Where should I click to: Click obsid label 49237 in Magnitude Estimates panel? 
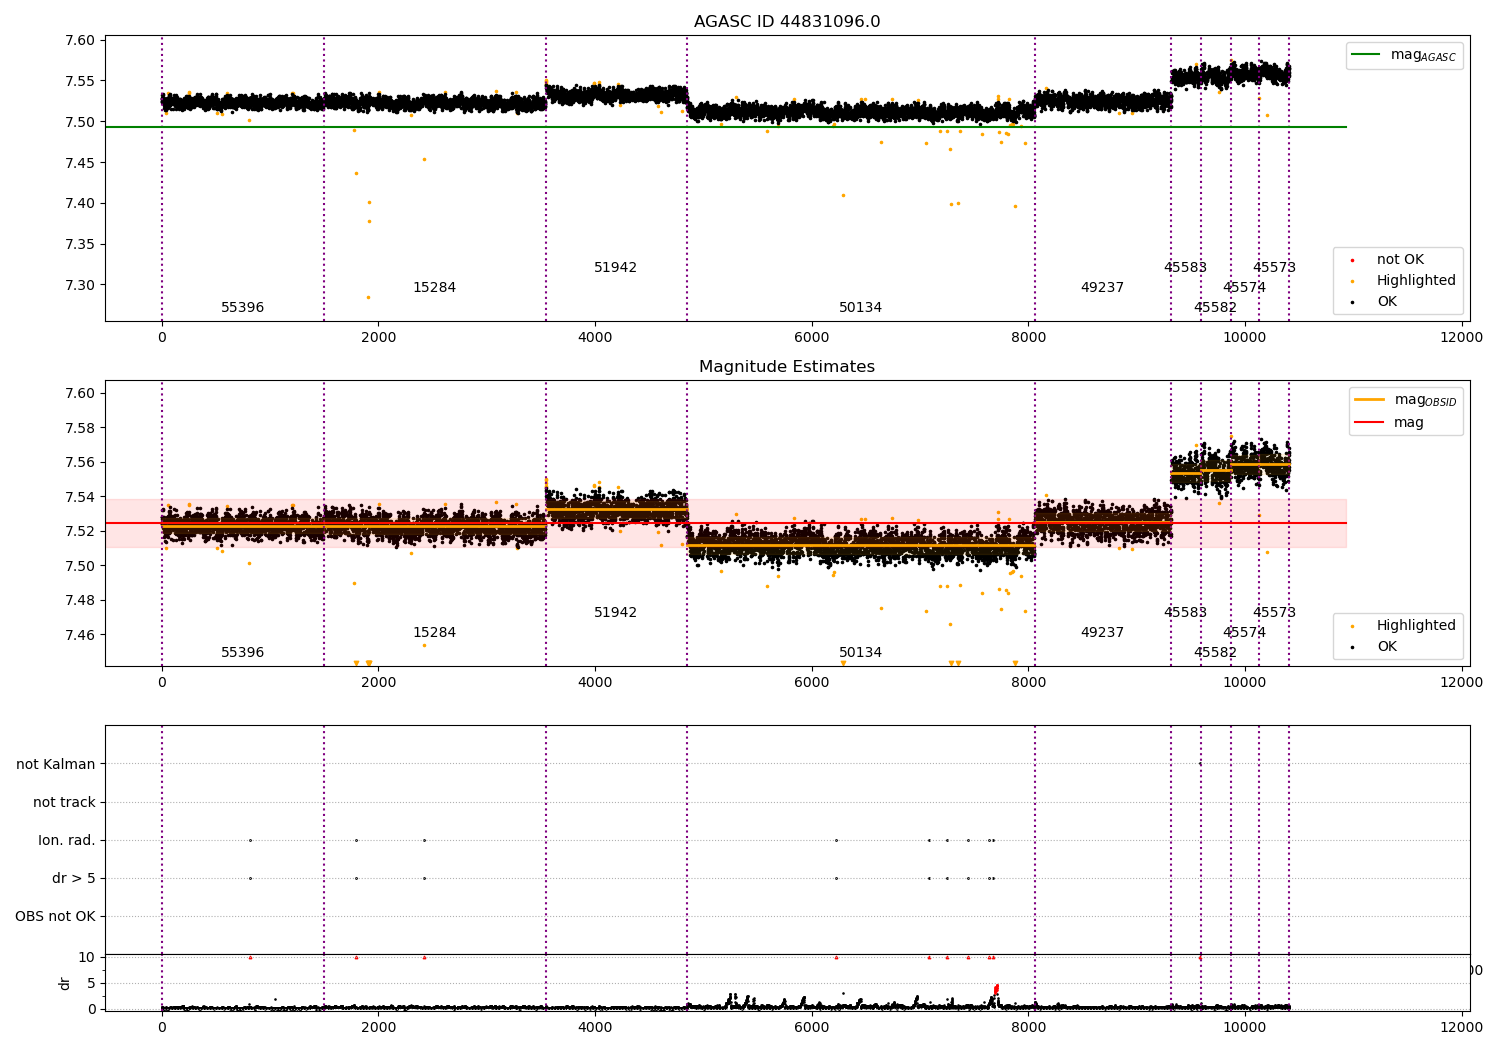[x=1102, y=633]
